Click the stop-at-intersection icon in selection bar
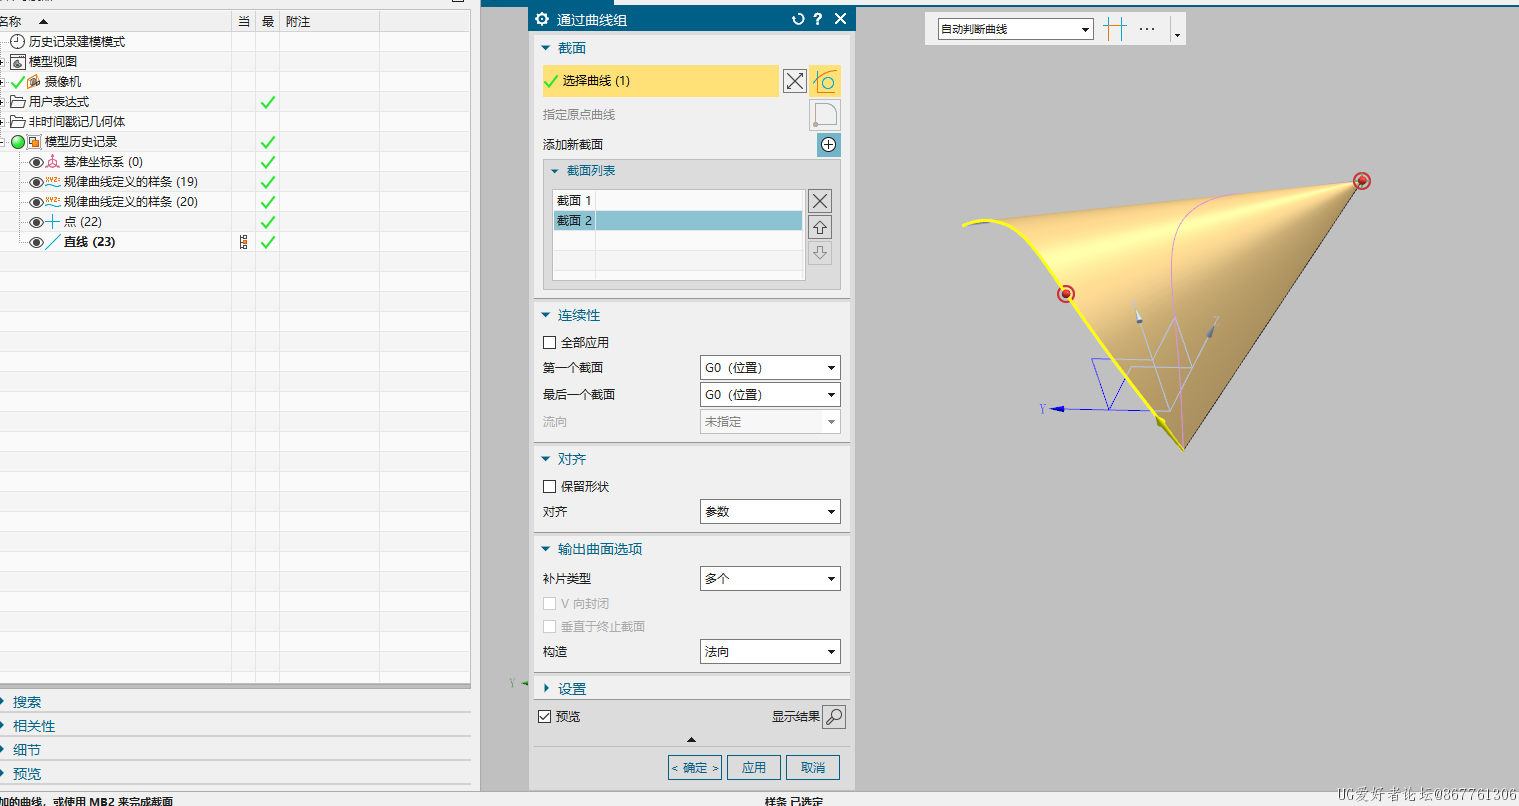This screenshot has height=806, width=1519. tap(1115, 29)
